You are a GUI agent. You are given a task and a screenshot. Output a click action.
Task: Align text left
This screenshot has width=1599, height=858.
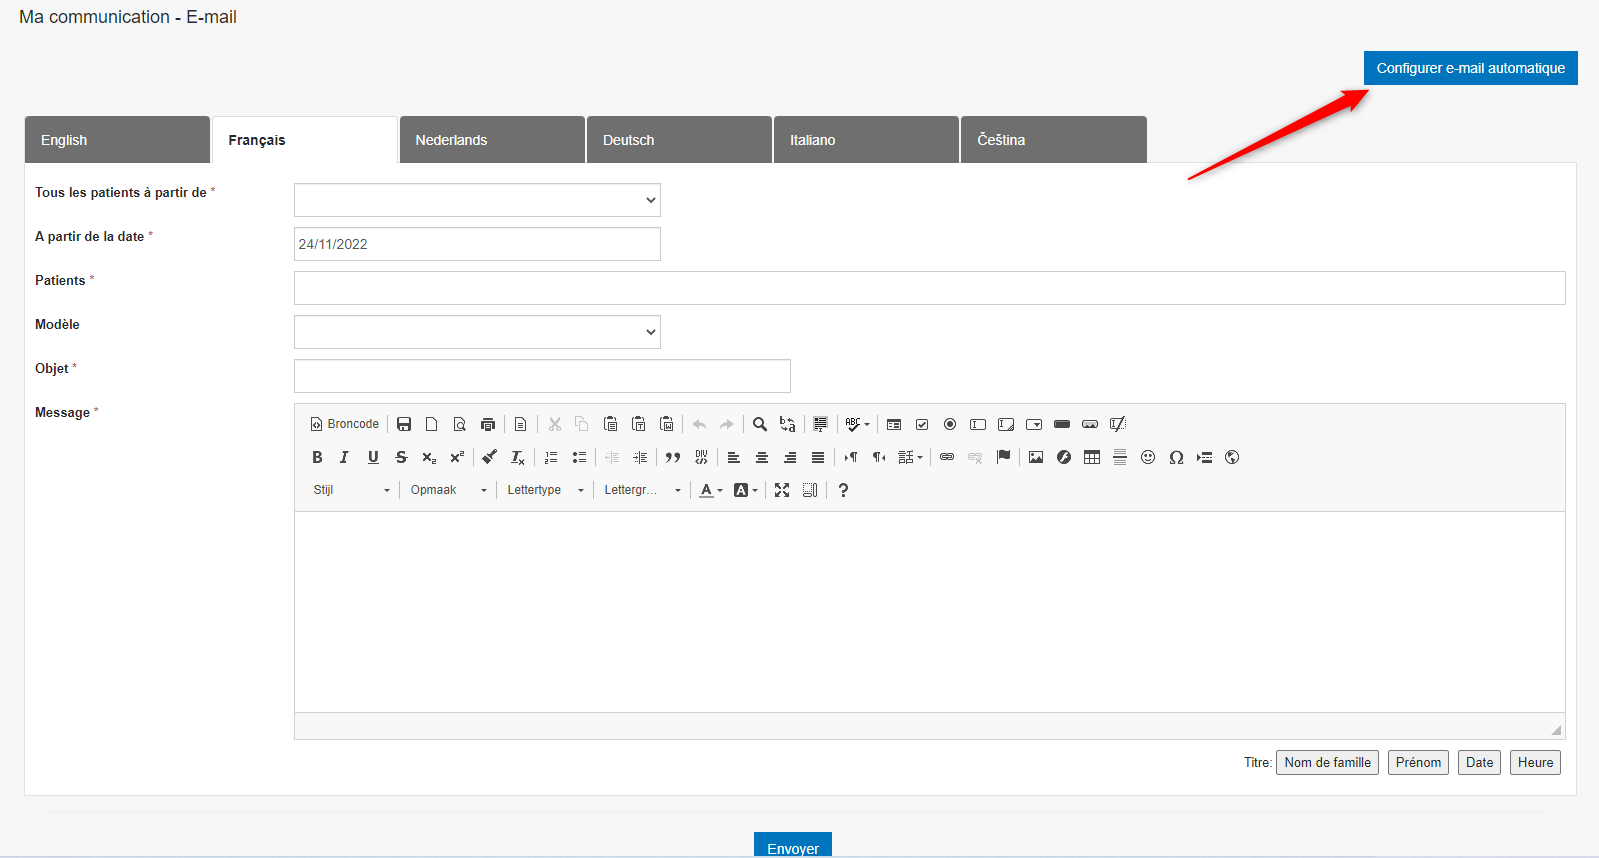pos(734,457)
